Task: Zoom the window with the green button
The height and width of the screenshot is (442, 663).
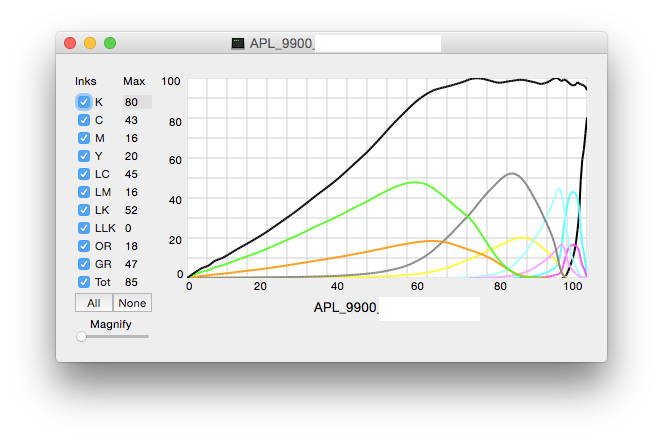Action: point(110,43)
